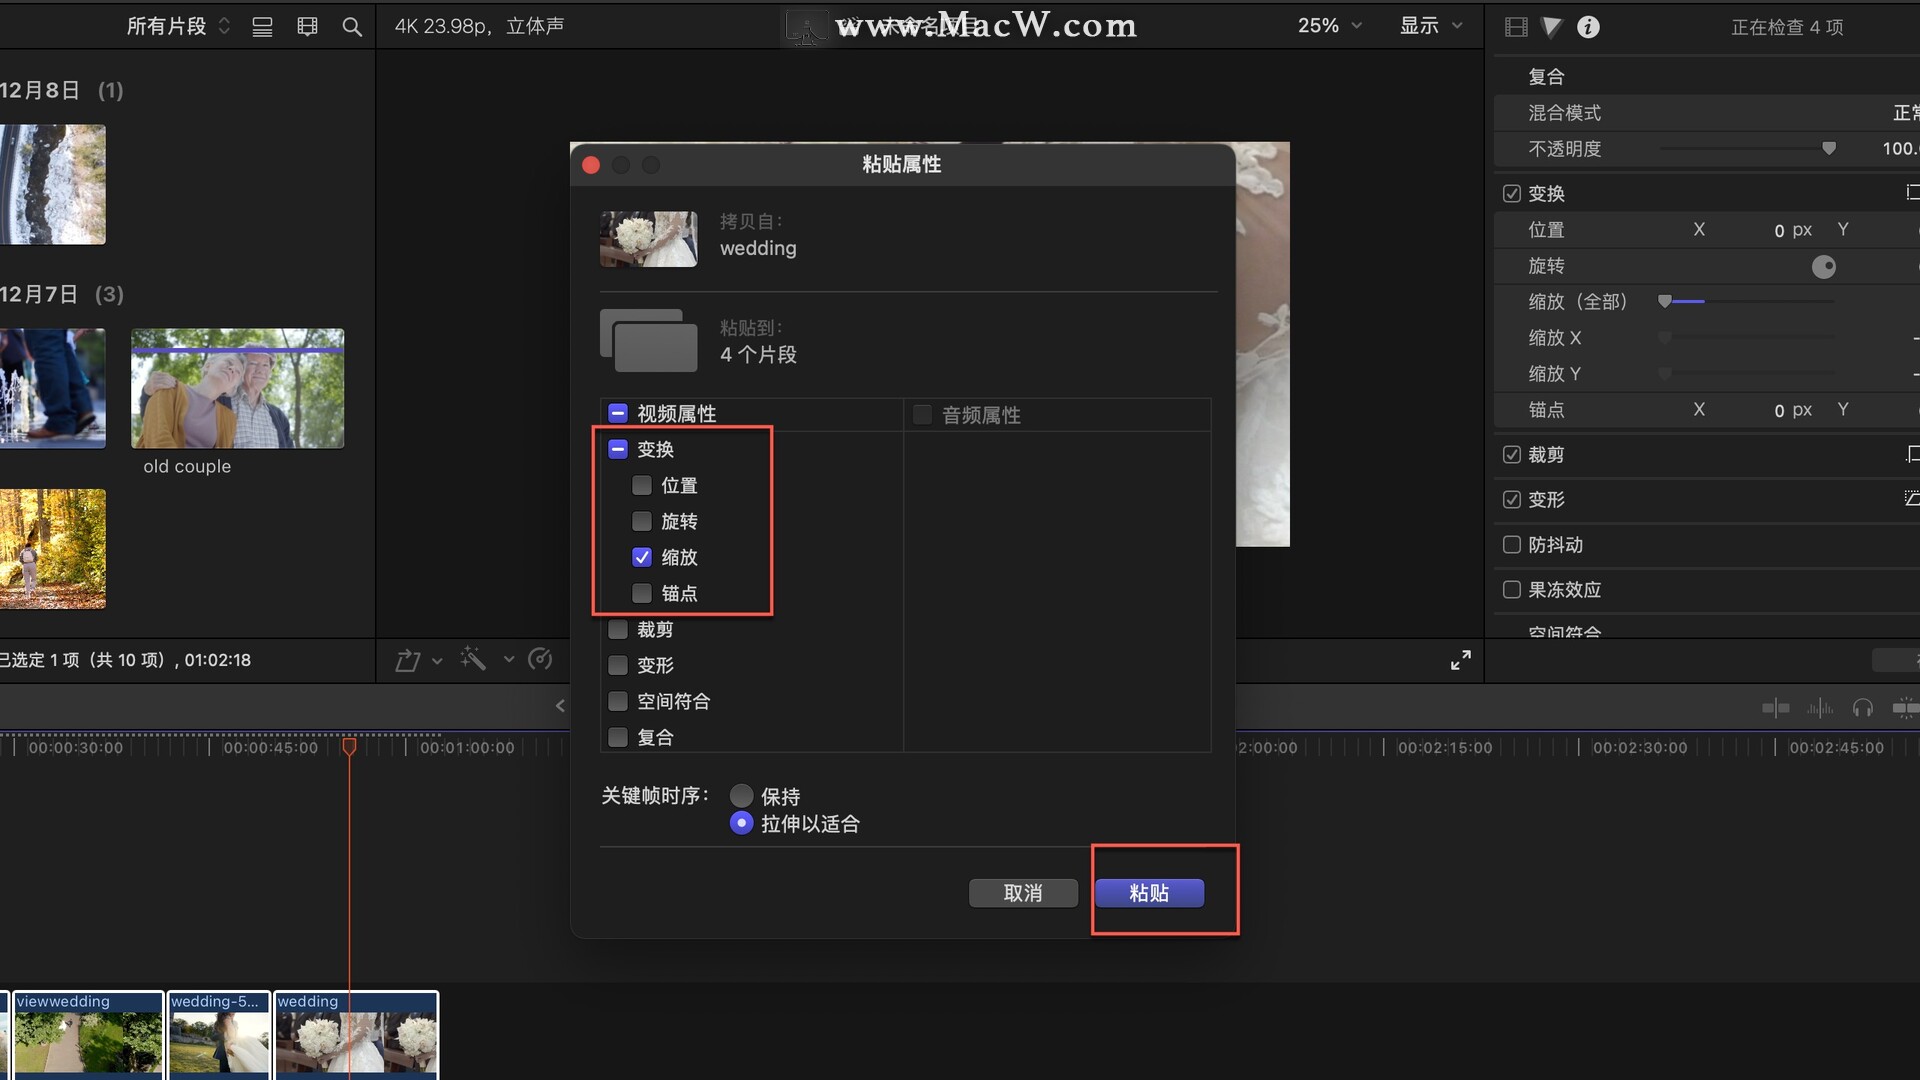Expand enhancements wand dropdown arrow
Image resolution: width=1920 pixels, height=1080 pixels.
pyautogui.click(x=508, y=659)
